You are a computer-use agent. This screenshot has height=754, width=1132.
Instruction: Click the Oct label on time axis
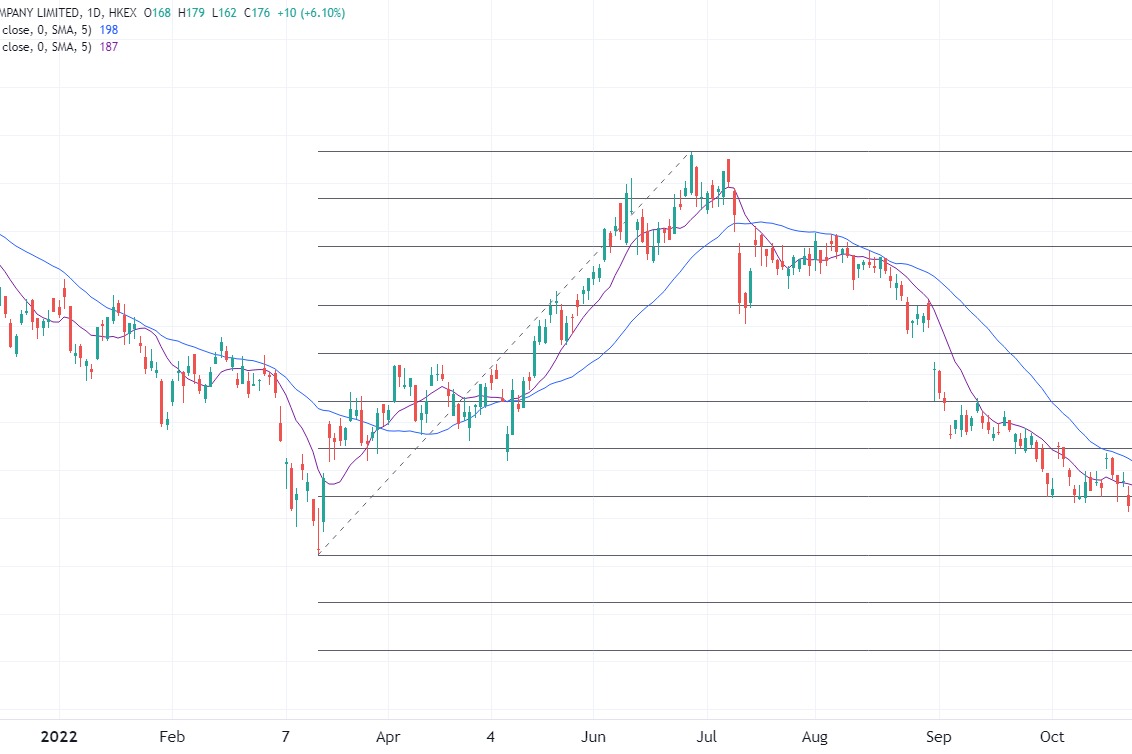(x=1052, y=738)
